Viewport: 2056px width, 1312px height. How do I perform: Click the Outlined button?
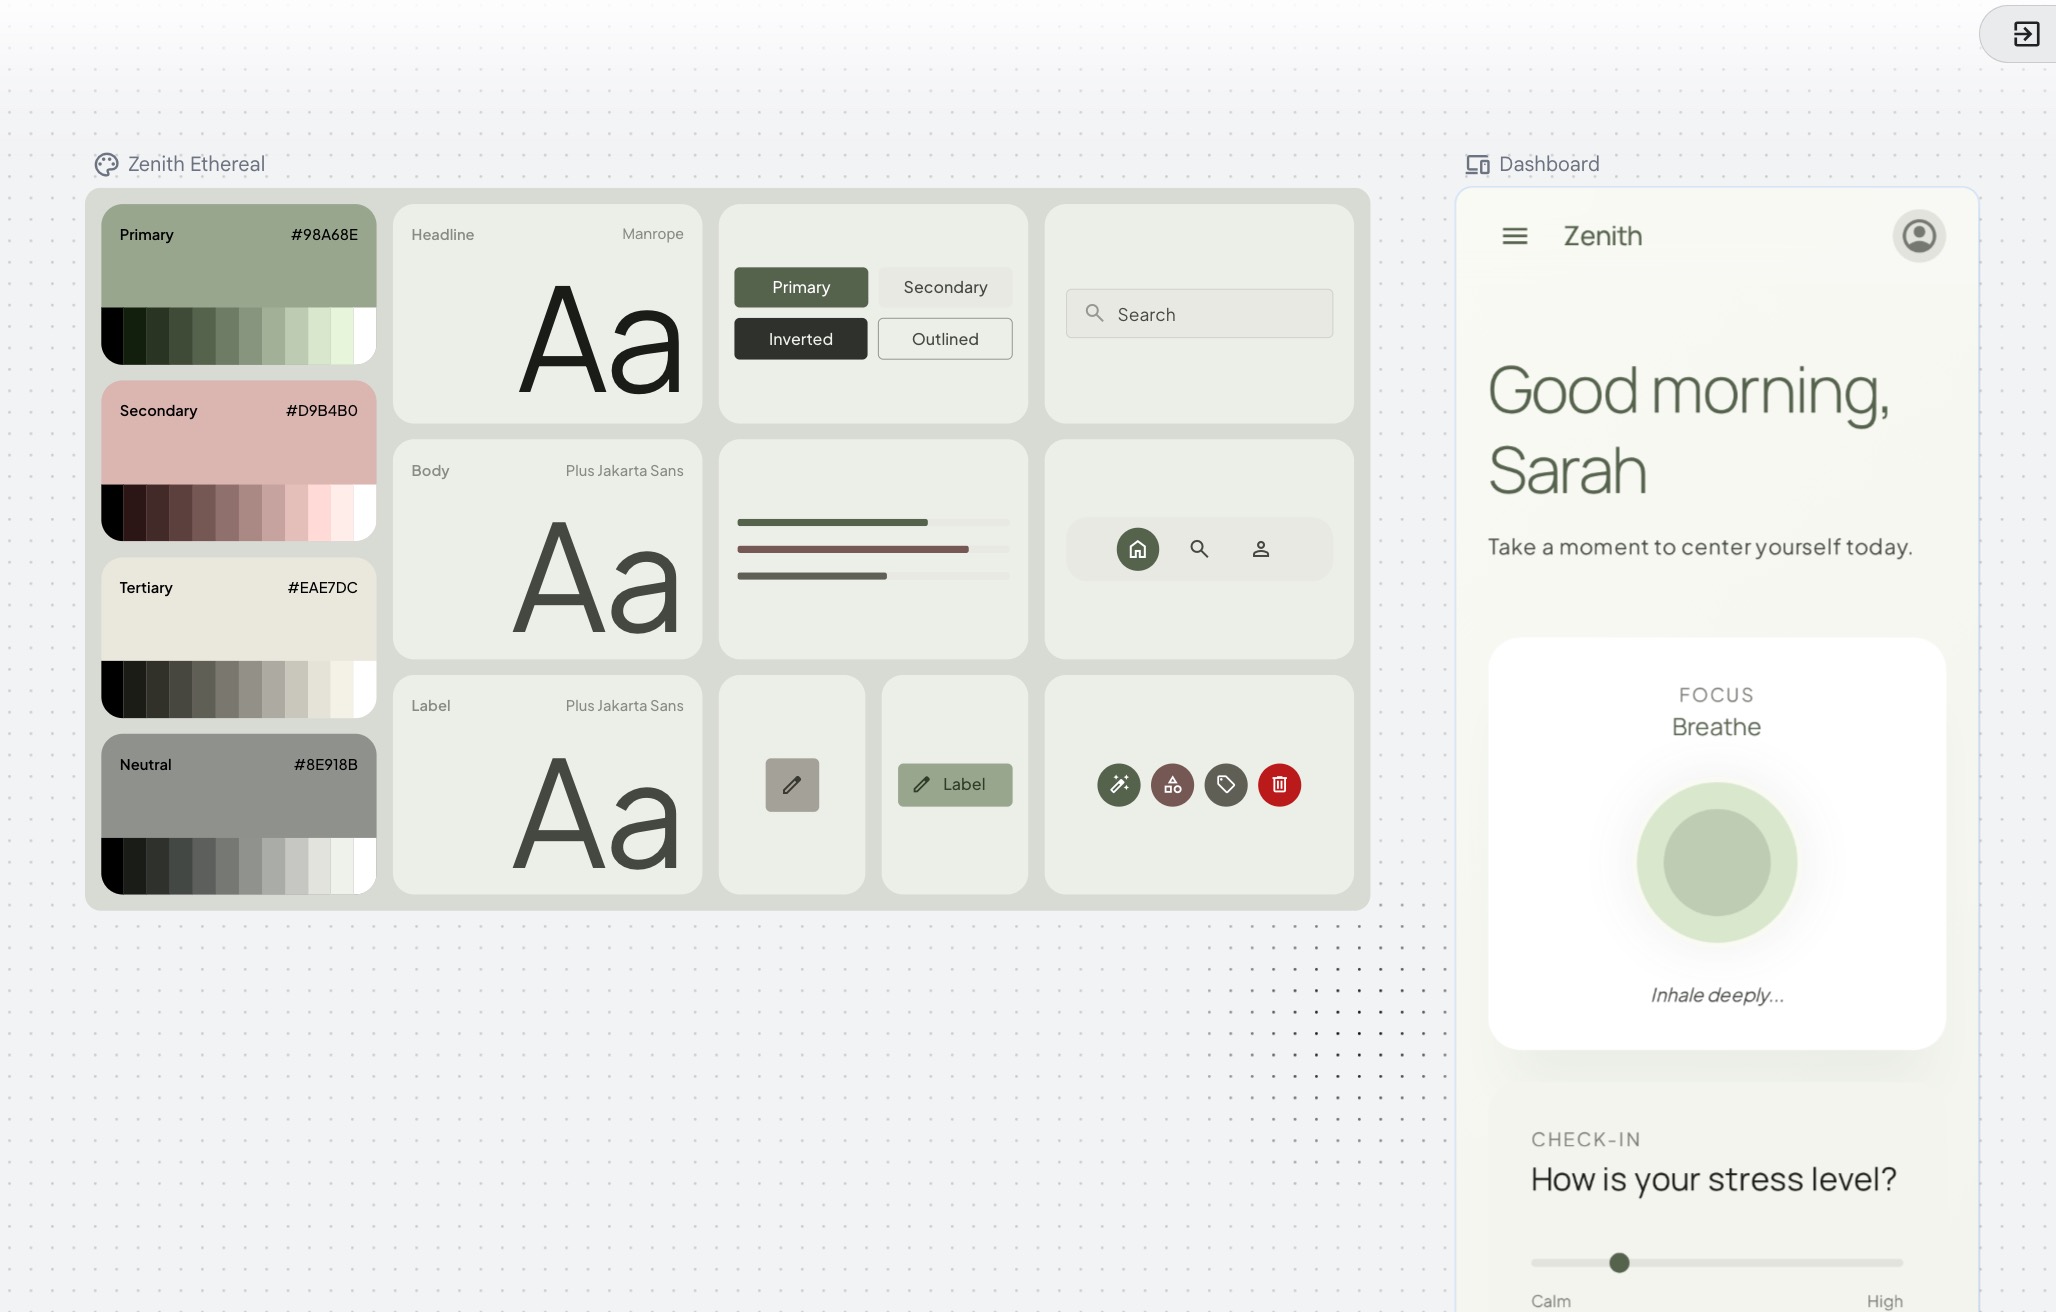[945, 339]
